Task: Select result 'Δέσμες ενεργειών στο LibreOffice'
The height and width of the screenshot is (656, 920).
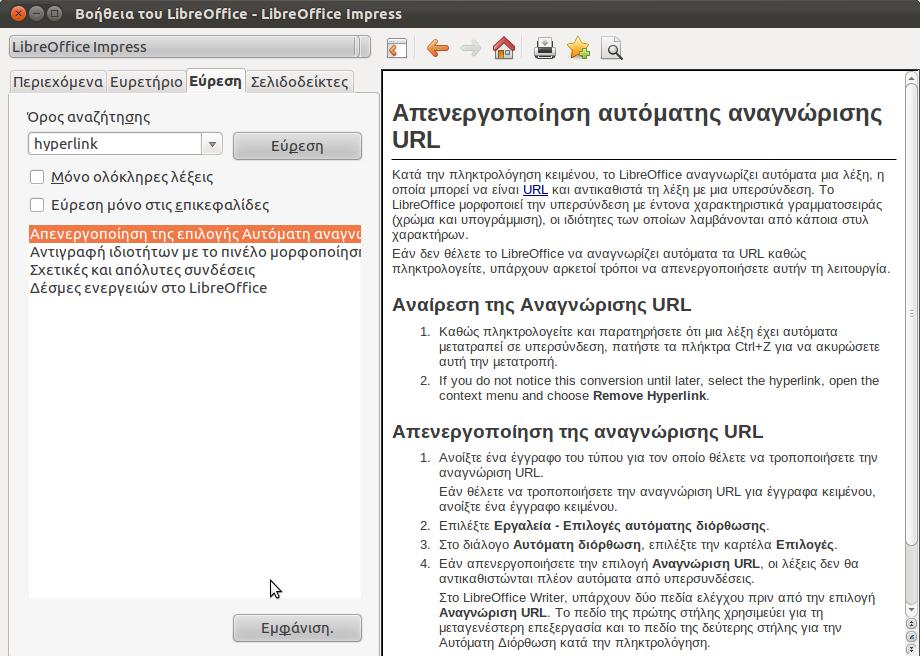Action: pos(195,288)
